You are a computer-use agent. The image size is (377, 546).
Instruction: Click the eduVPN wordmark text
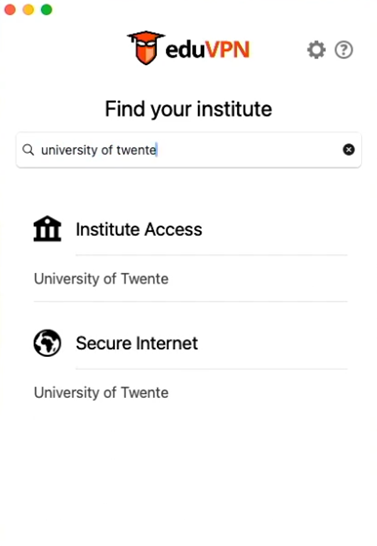pyautogui.click(x=207, y=50)
